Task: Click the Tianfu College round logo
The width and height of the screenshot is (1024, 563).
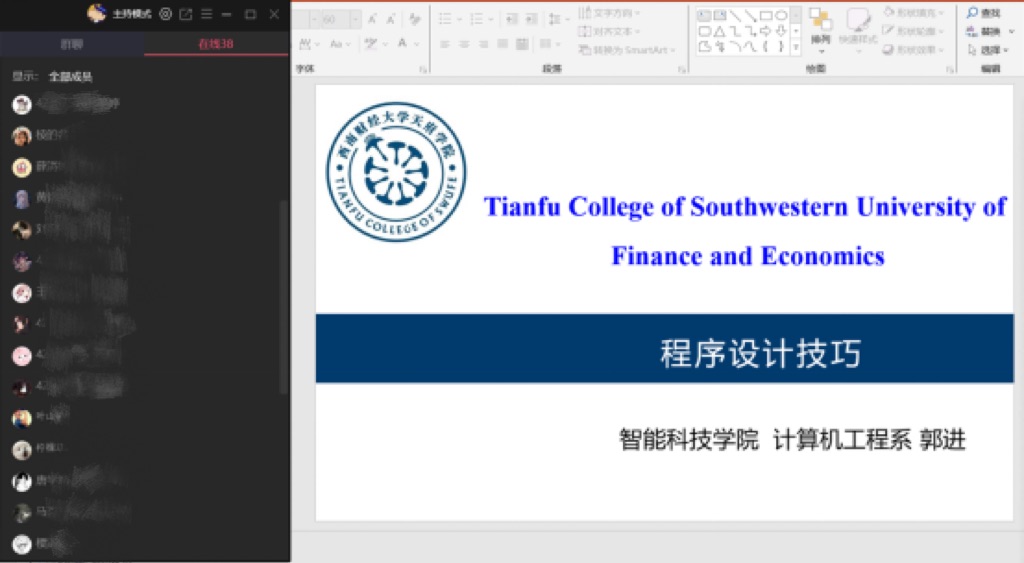Action: pos(396,172)
